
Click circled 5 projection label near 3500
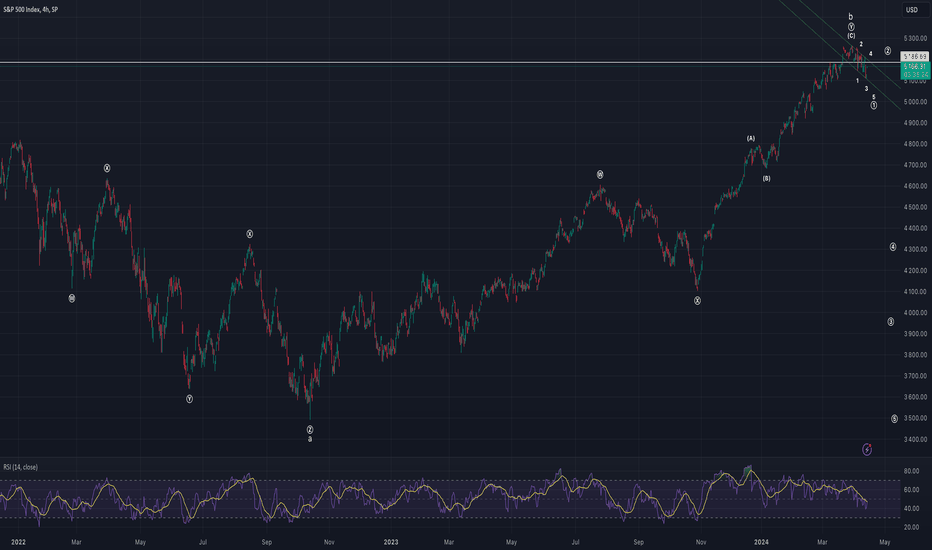(895, 419)
